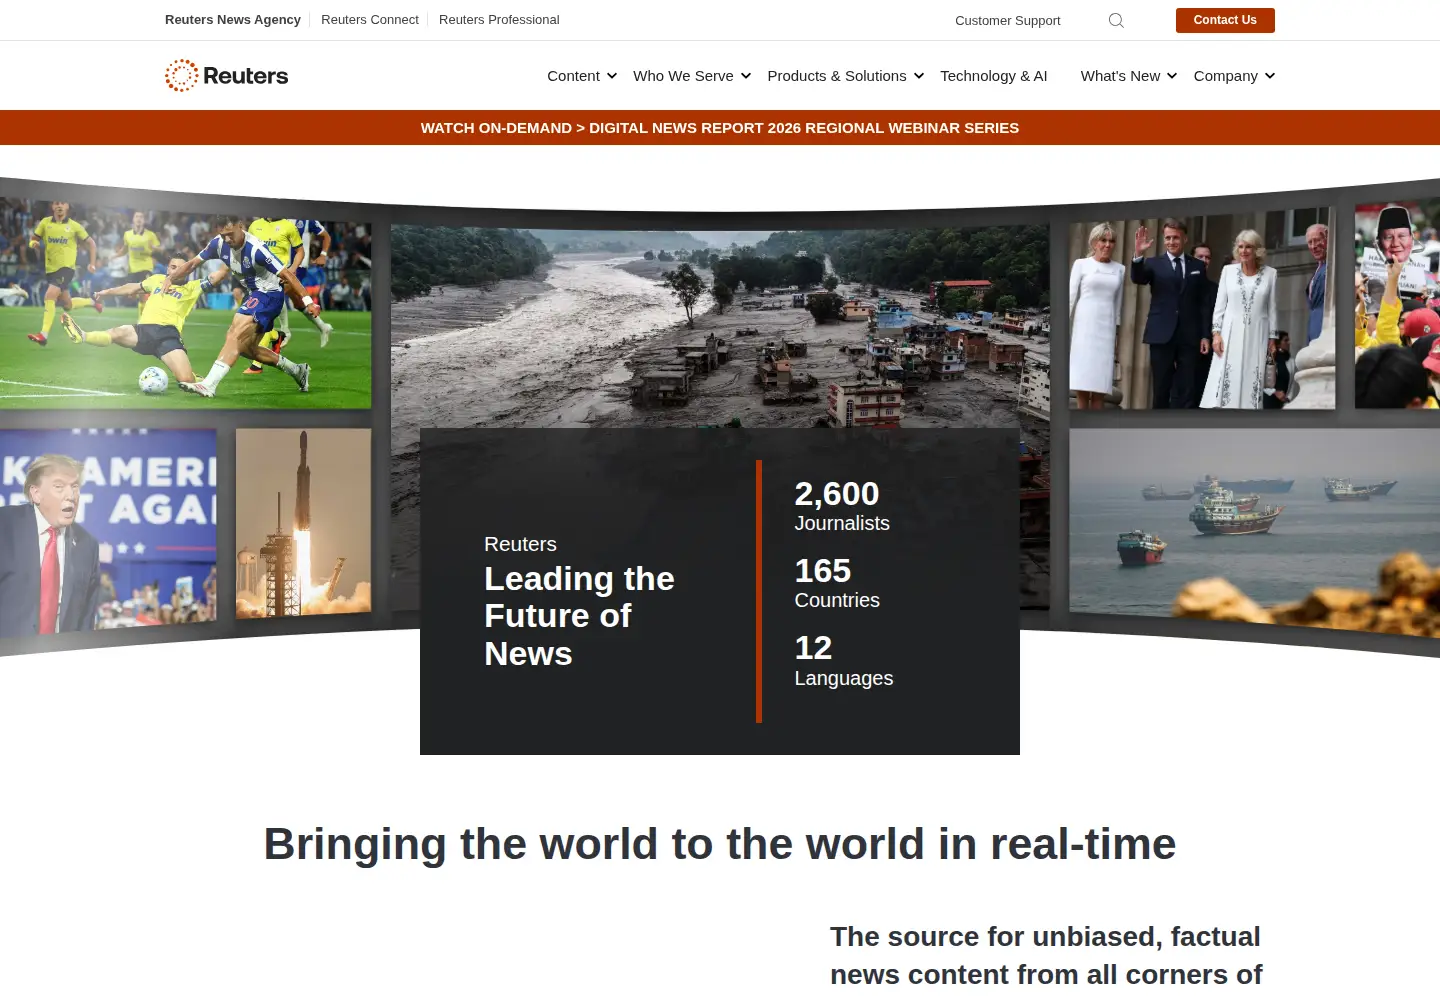Click the unbiased, factual news source paragraph
This screenshot has height=1000, width=1440.
click(1046, 955)
